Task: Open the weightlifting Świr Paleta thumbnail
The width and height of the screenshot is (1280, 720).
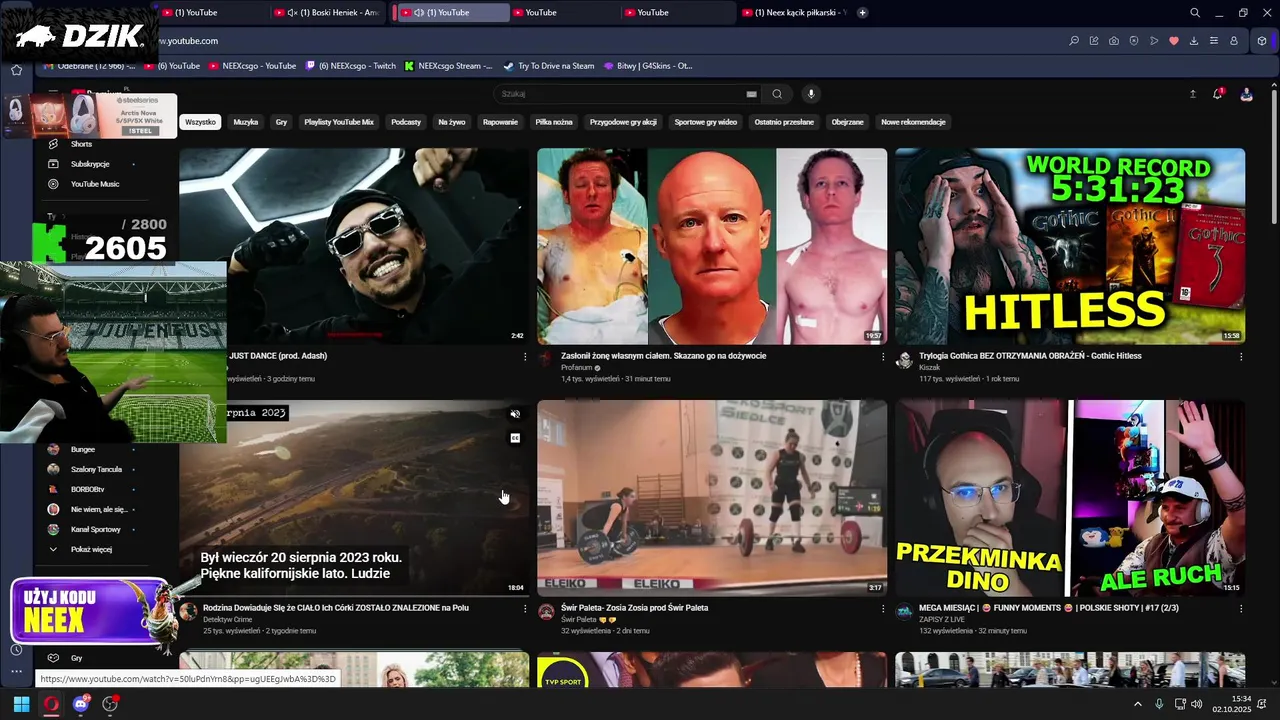Action: pos(712,498)
